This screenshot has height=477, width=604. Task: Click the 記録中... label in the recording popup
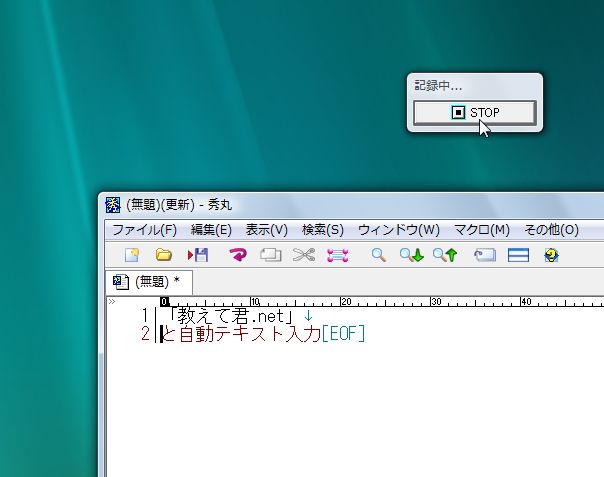click(438, 86)
